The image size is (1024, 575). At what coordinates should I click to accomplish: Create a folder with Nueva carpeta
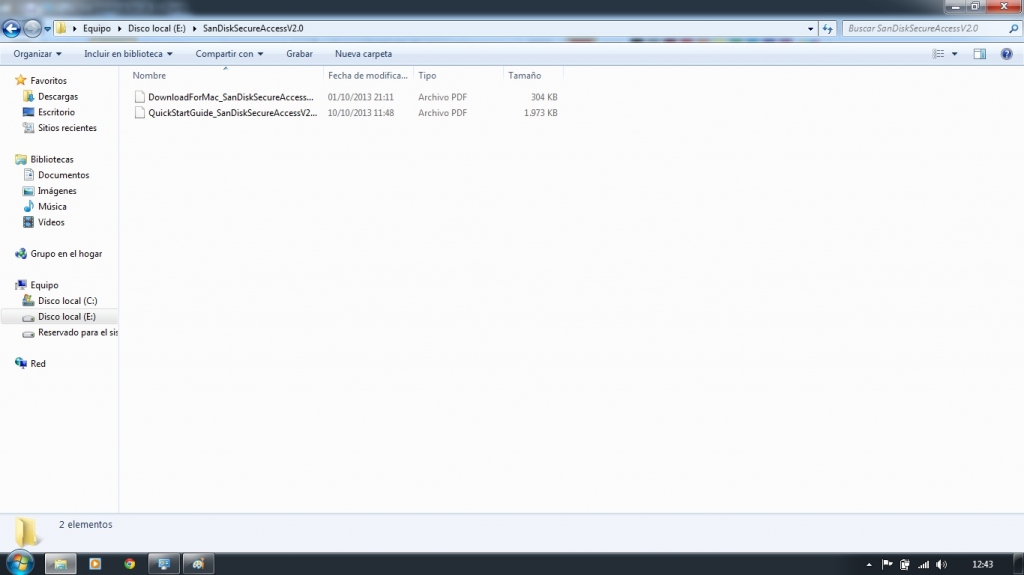point(363,54)
